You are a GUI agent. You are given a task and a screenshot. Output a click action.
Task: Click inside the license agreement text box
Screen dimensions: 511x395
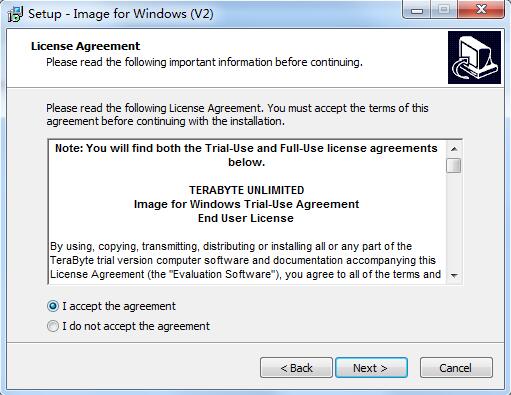point(247,212)
